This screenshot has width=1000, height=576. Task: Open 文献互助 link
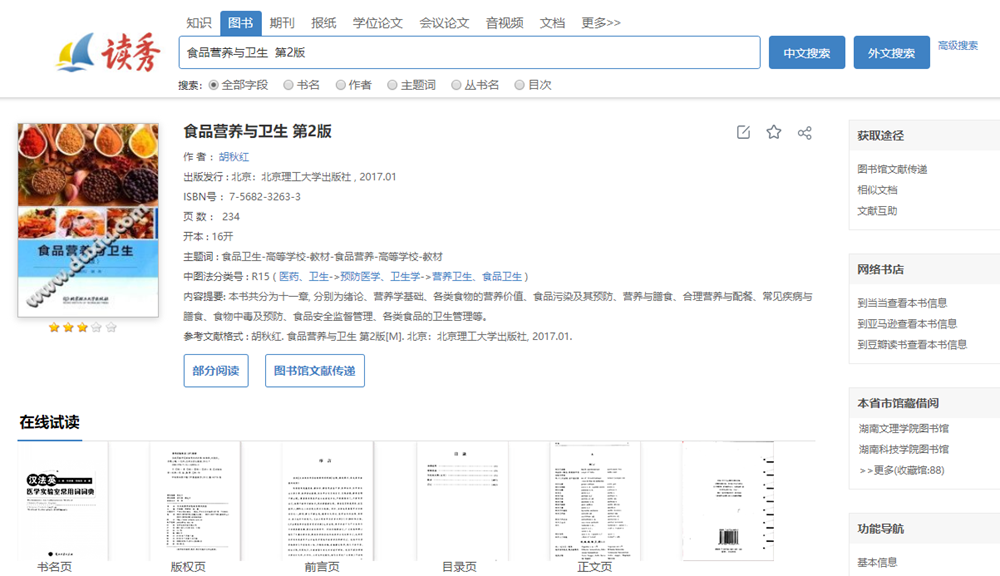coord(877,211)
